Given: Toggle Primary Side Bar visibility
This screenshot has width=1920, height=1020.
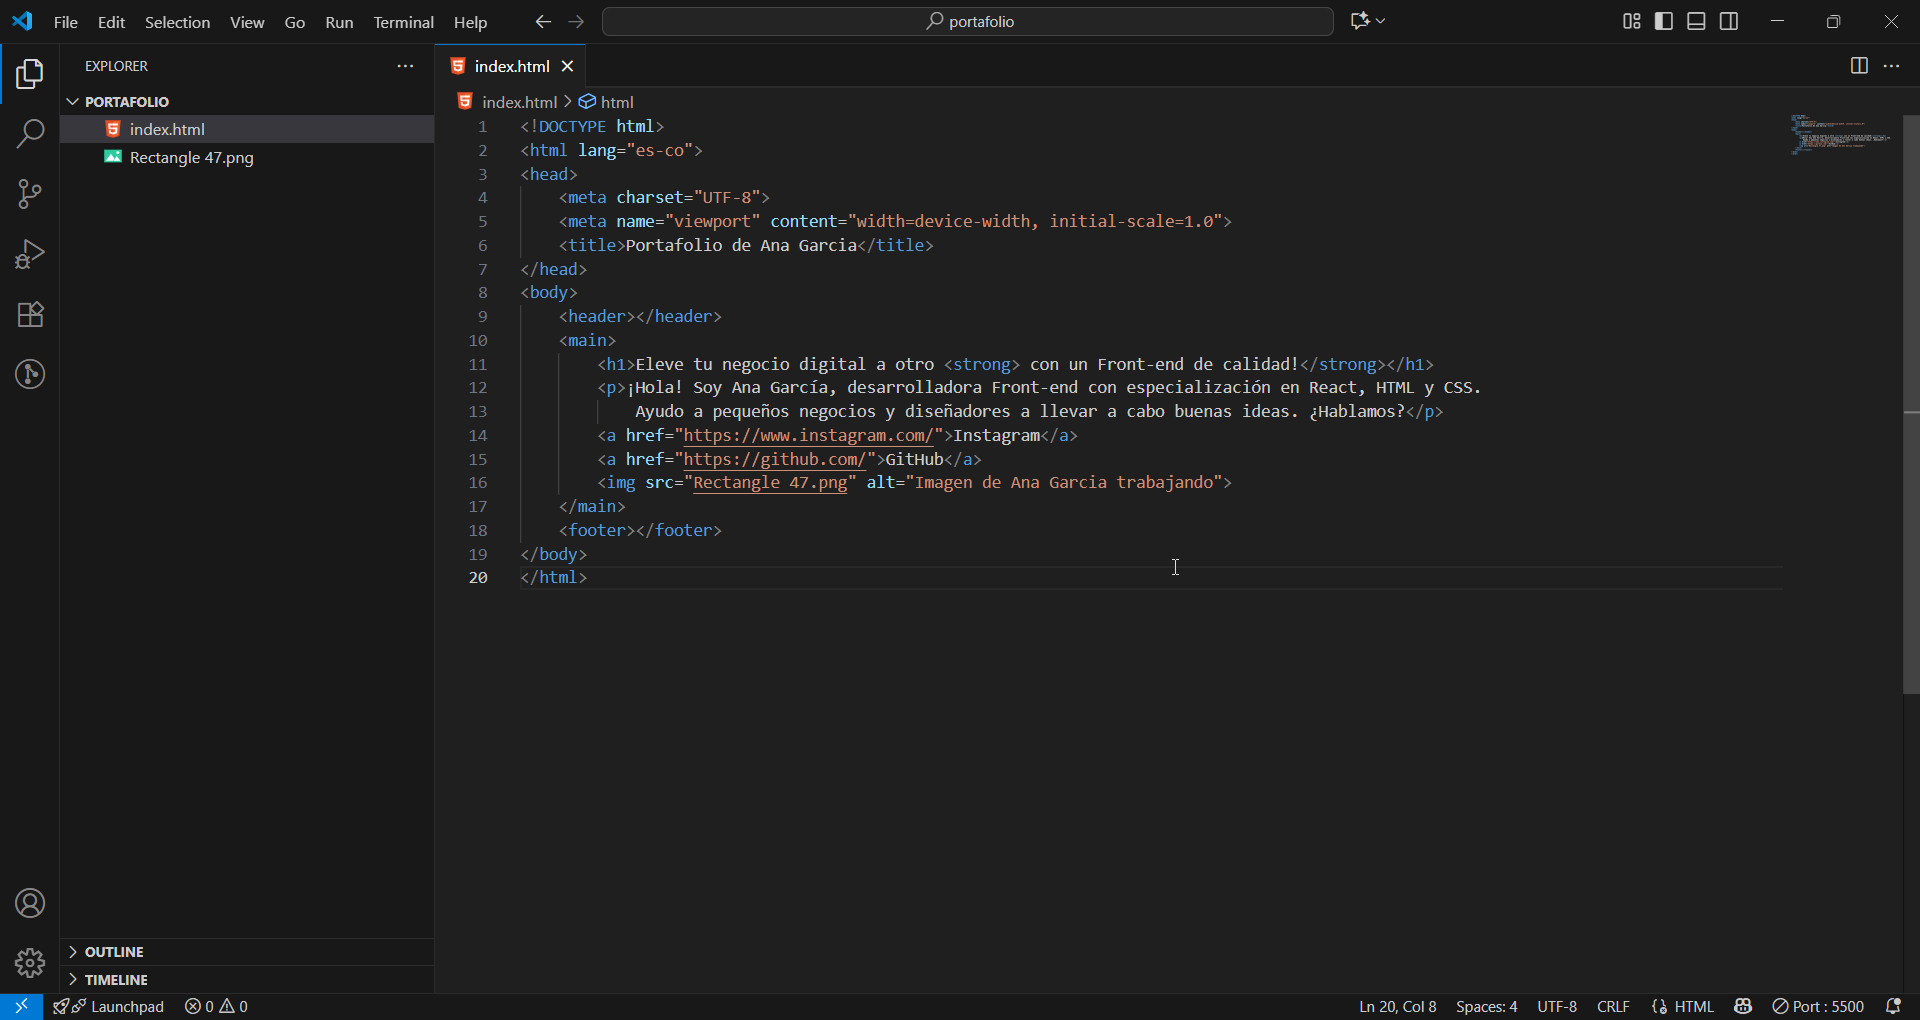Looking at the screenshot, I should (x=1664, y=21).
